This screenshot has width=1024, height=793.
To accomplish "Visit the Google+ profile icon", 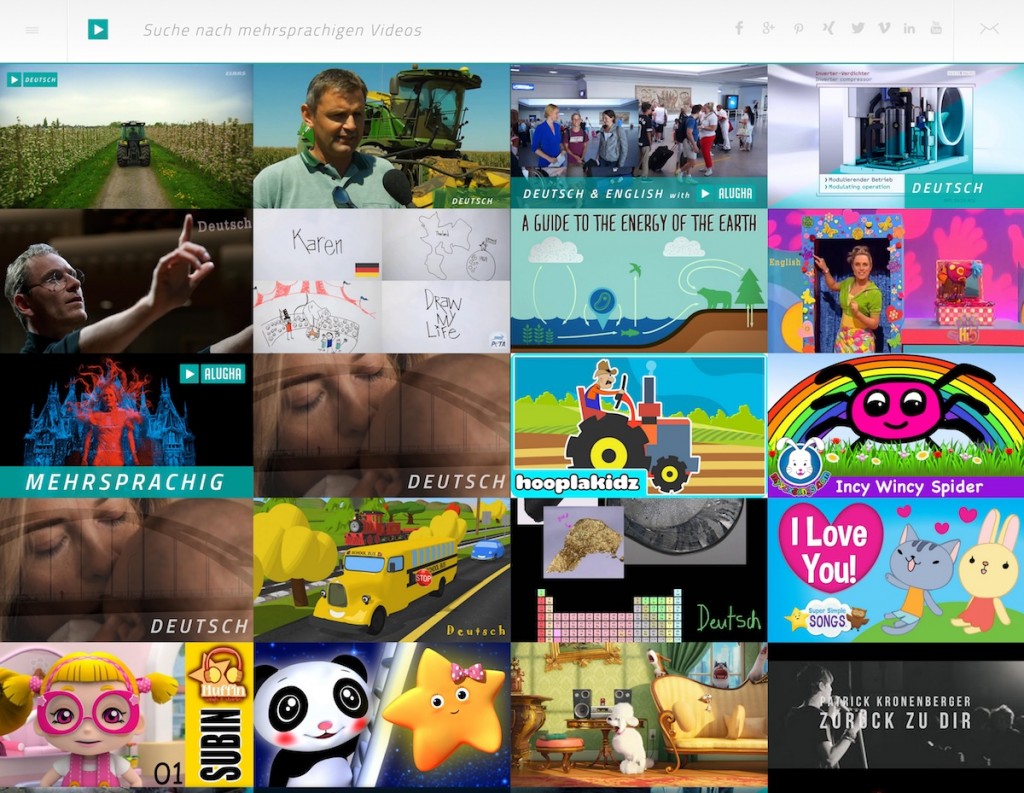I will pyautogui.click(x=768, y=28).
